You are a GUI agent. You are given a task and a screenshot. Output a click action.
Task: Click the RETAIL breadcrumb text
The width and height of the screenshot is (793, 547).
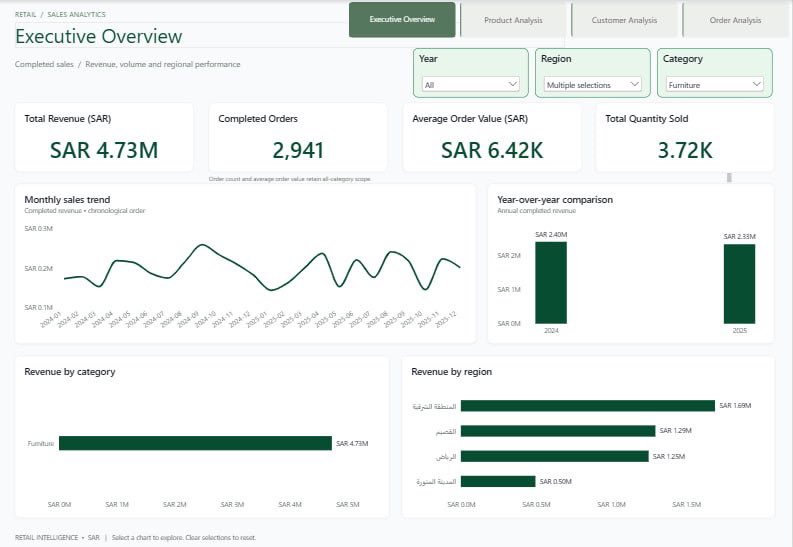click(x=25, y=14)
